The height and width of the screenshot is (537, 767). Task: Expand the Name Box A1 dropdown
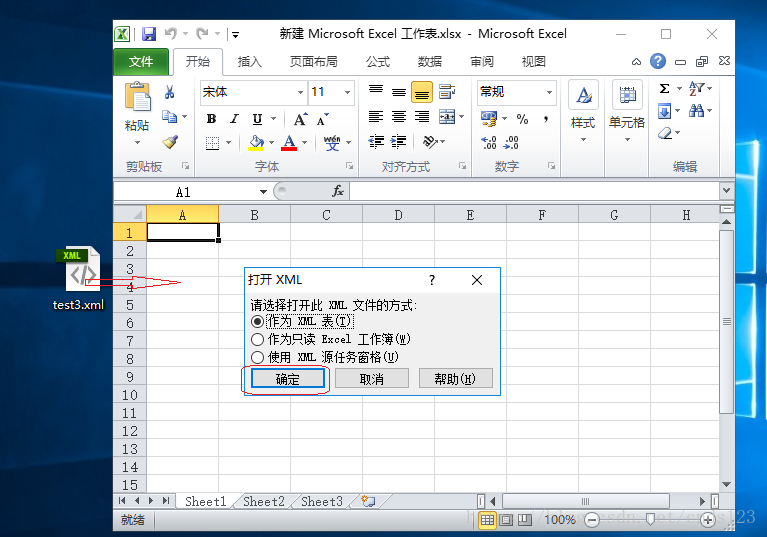[x=263, y=192]
